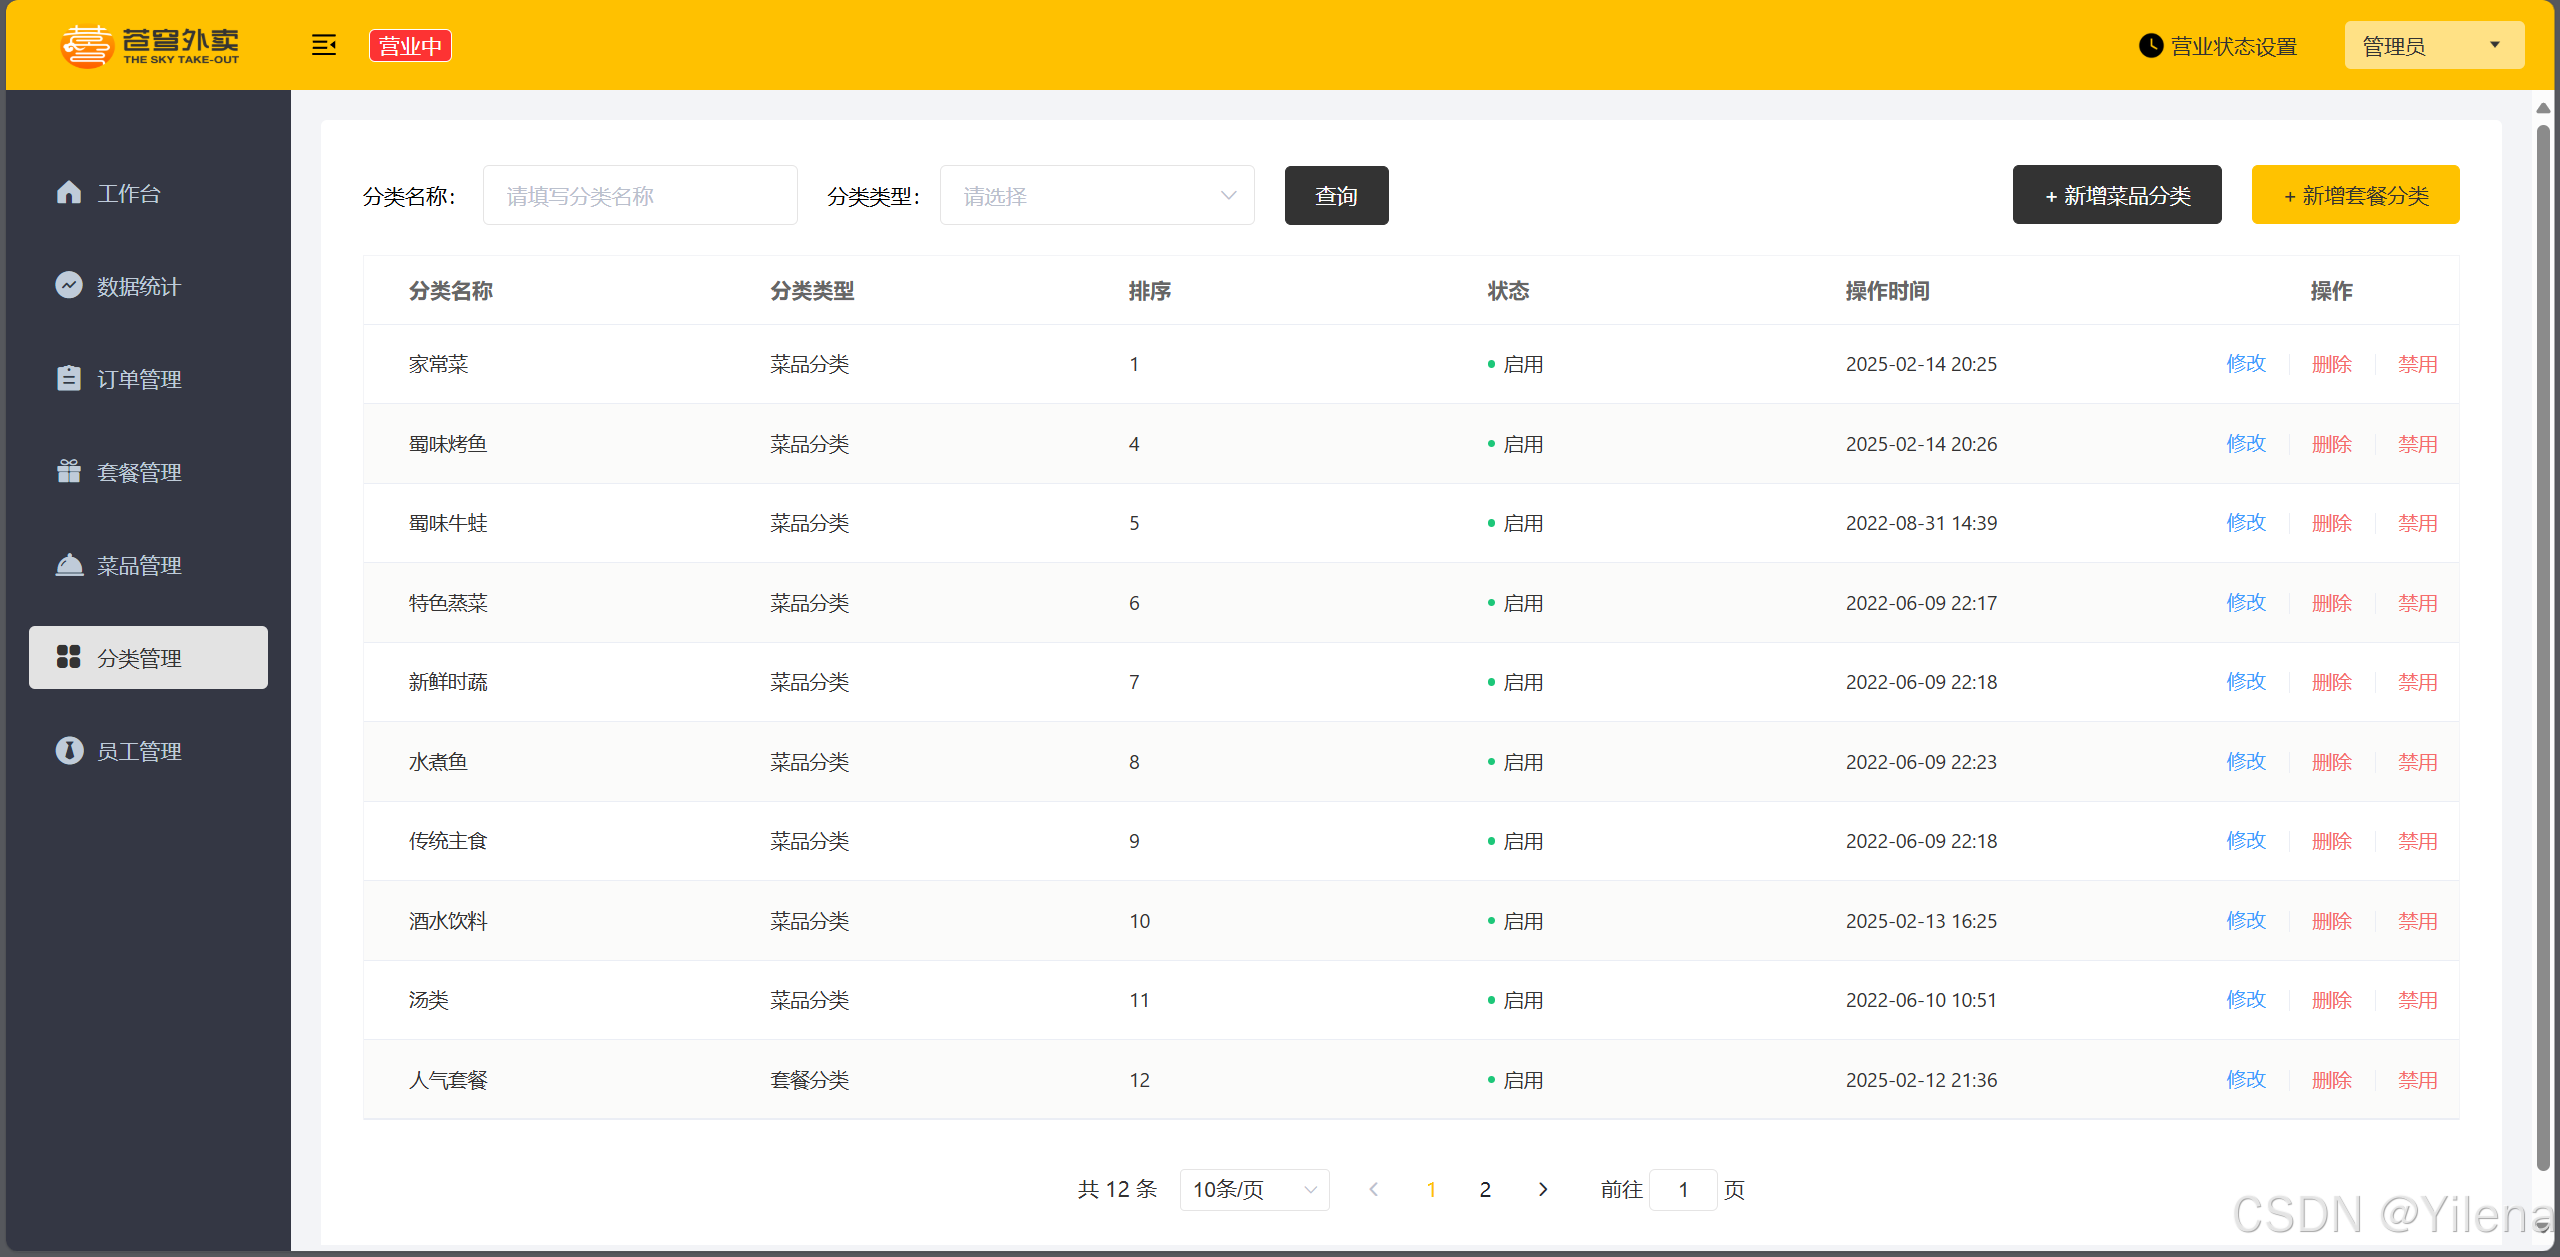Click the 分类名称 search input field
The image size is (2560, 1257).
point(640,196)
